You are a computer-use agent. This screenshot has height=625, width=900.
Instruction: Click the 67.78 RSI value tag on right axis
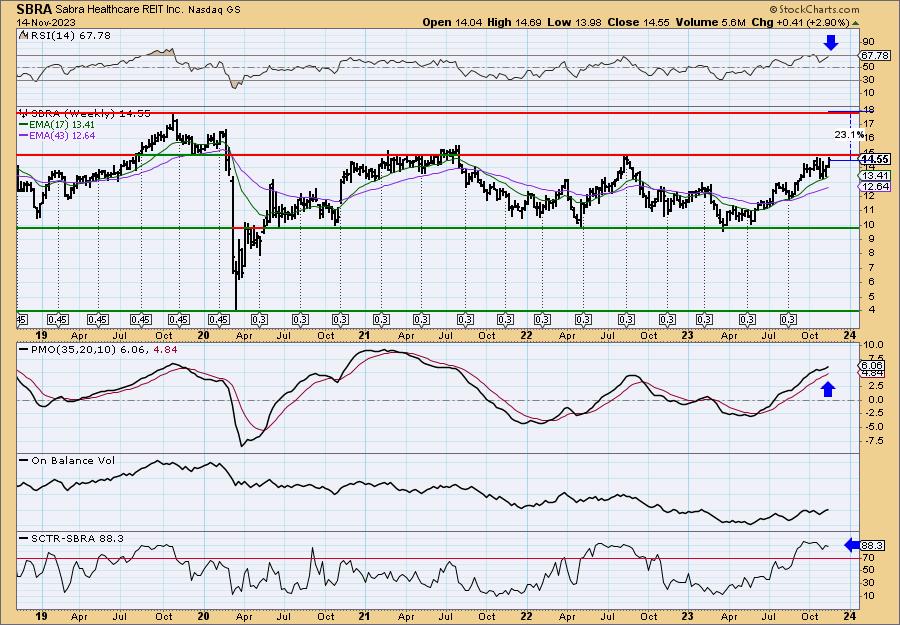(875, 55)
